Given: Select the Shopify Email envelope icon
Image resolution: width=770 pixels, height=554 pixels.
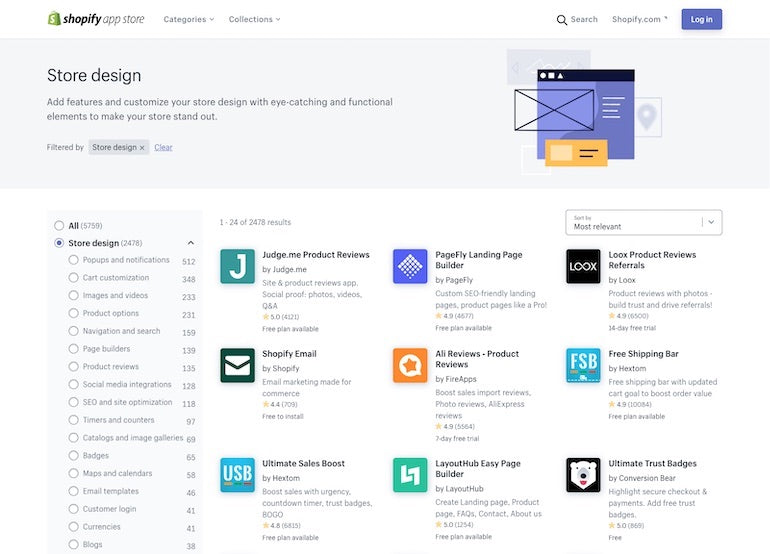Looking at the screenshot, I should tap(237, 366).
